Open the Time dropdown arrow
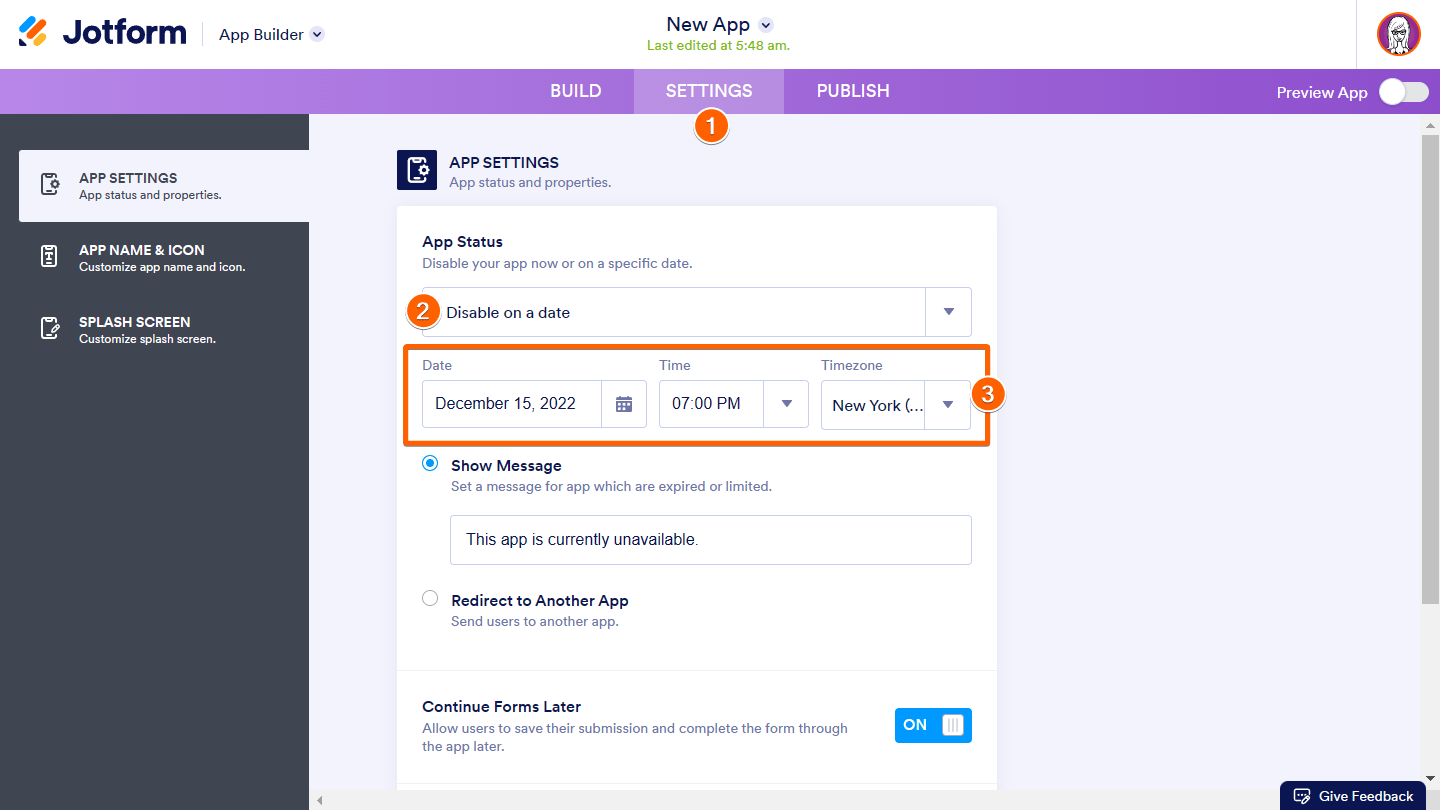The height and width of the screenshot is (810, 1440). click(x=786, y=404)
